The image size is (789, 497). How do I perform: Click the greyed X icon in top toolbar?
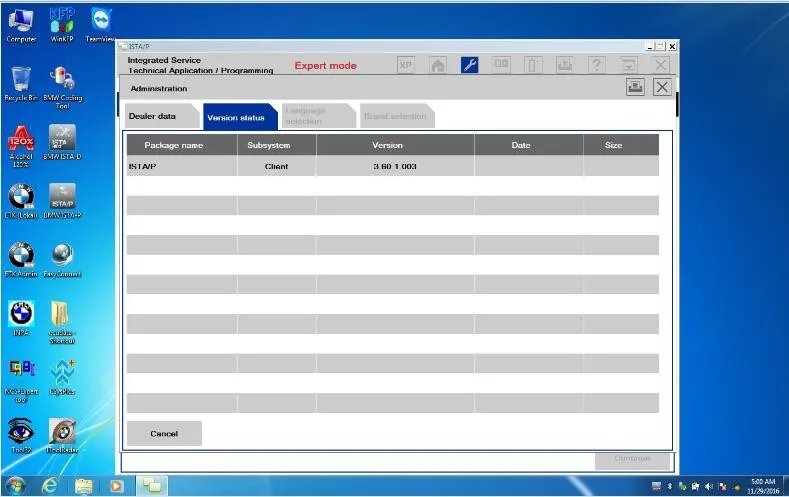pyautogui.click(x=661, y=65)
